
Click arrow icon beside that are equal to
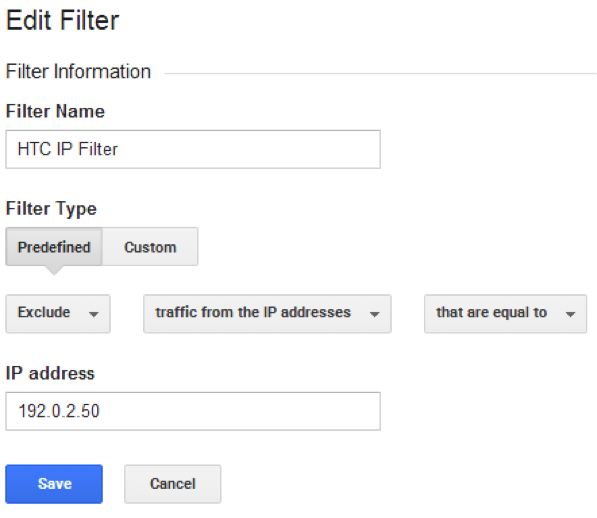570,314
